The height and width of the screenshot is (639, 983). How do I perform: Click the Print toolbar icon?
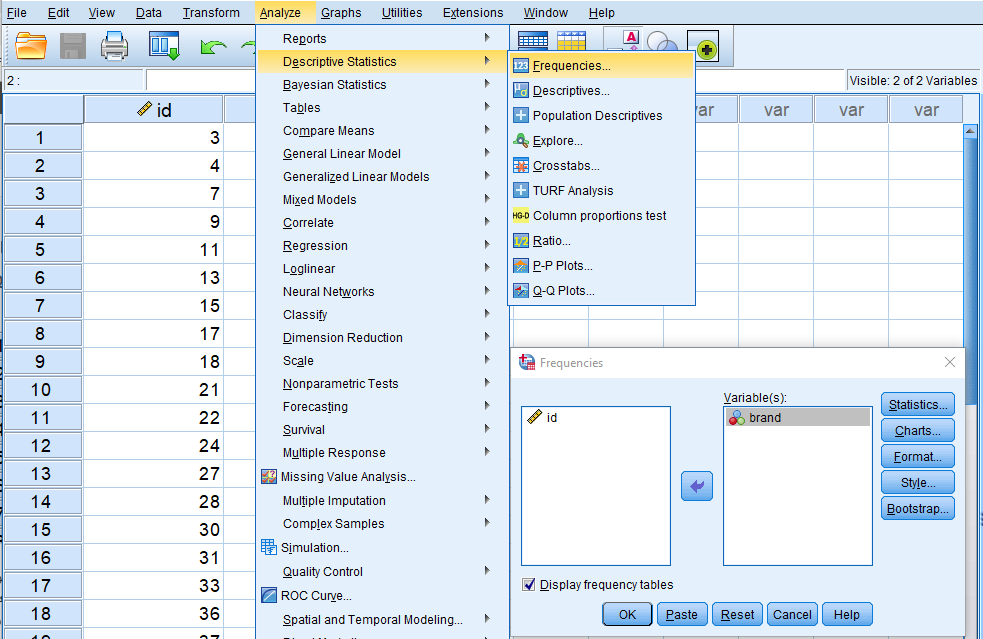(114, 46)
